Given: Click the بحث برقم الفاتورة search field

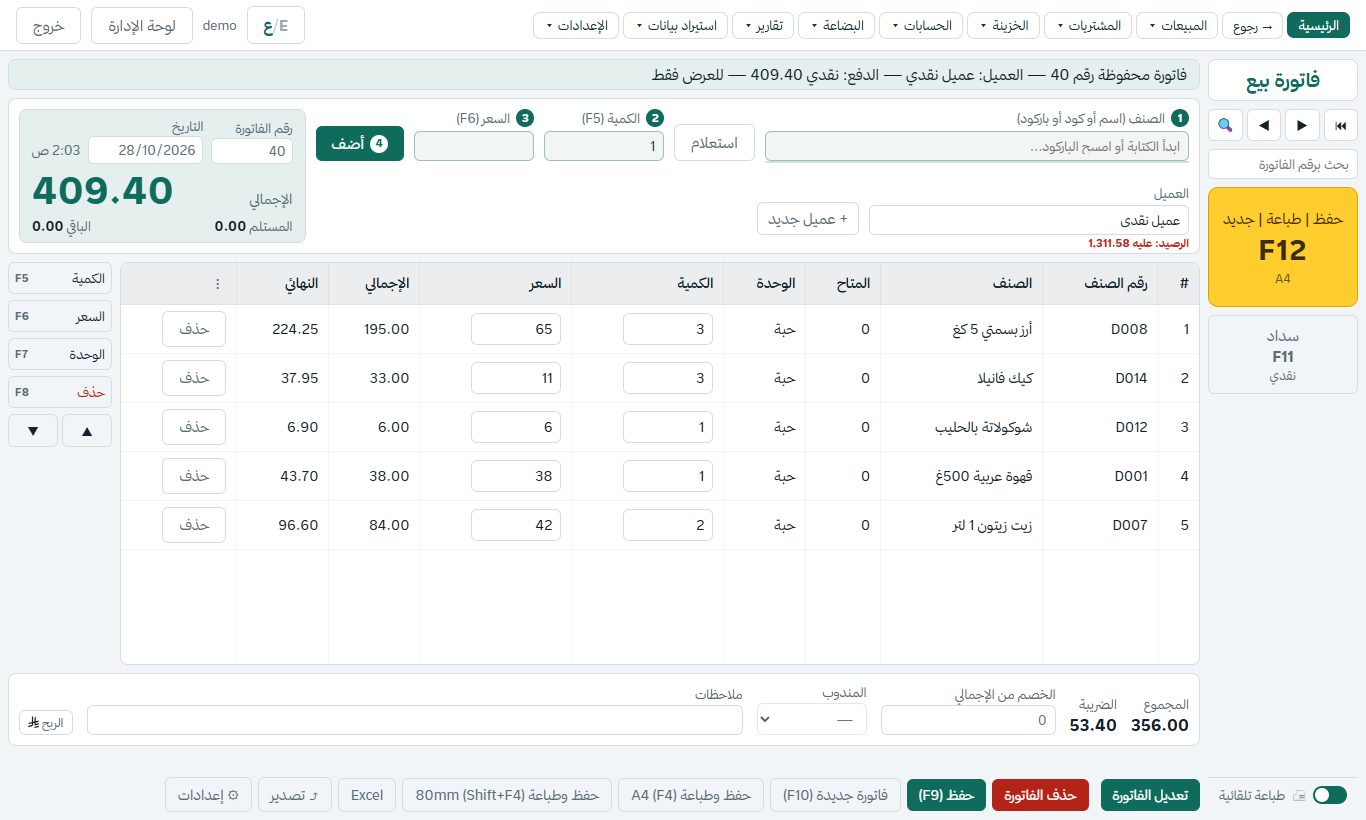Looking at the screenshot, I should [1283, 164].
